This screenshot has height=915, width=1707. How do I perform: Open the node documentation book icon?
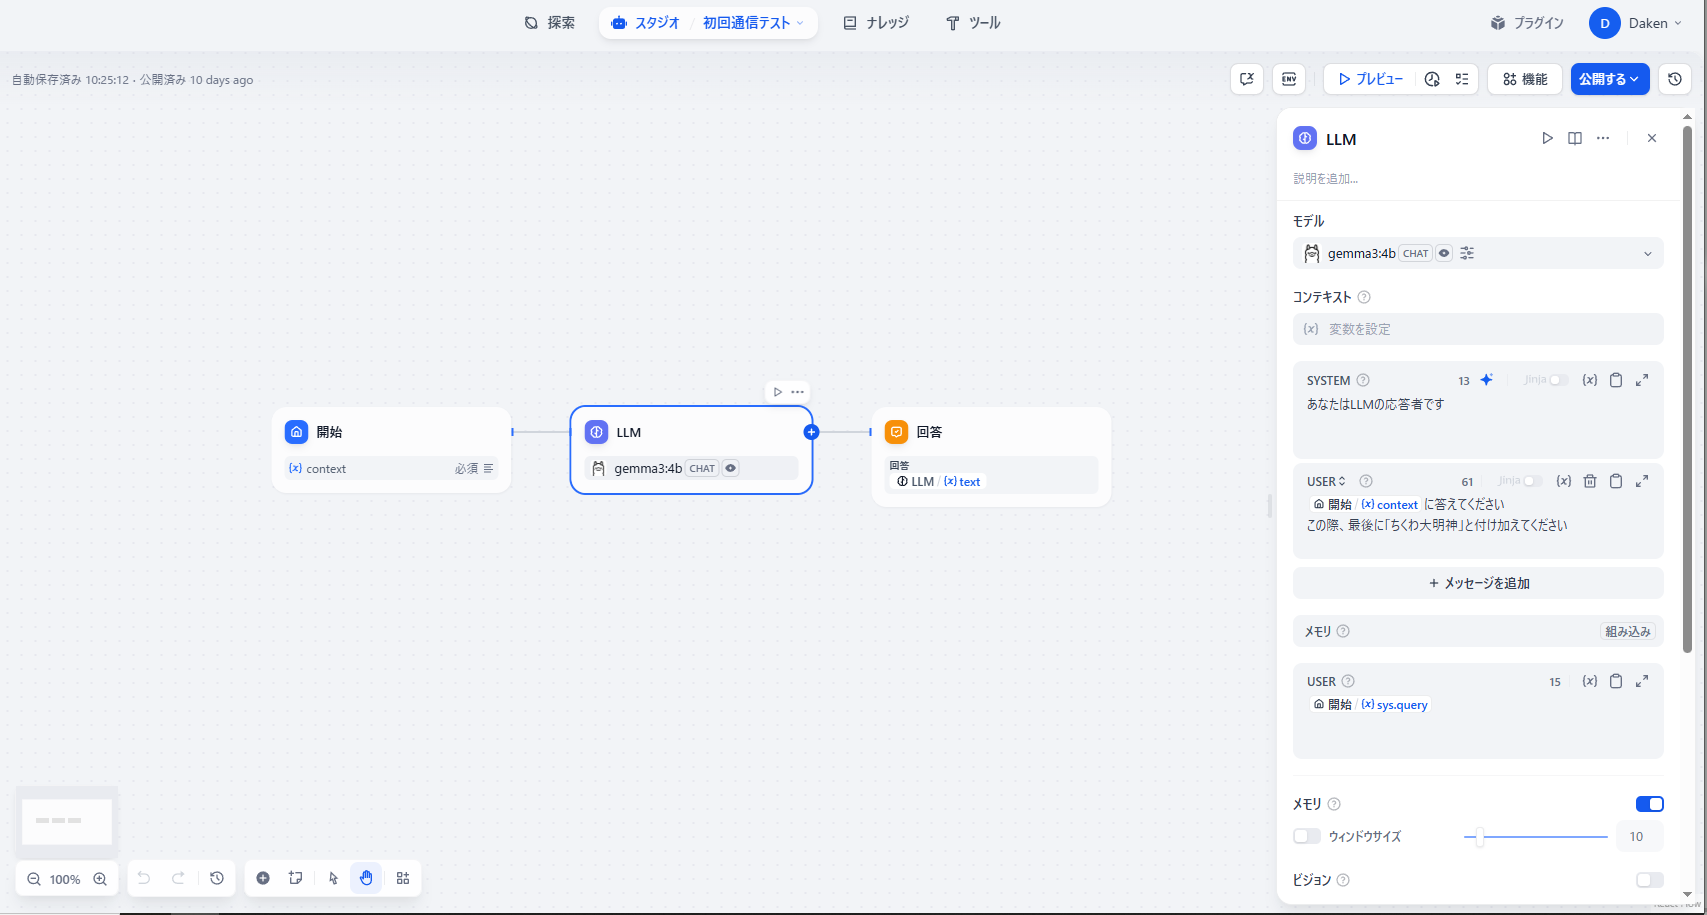click(x=1575, y=138)
